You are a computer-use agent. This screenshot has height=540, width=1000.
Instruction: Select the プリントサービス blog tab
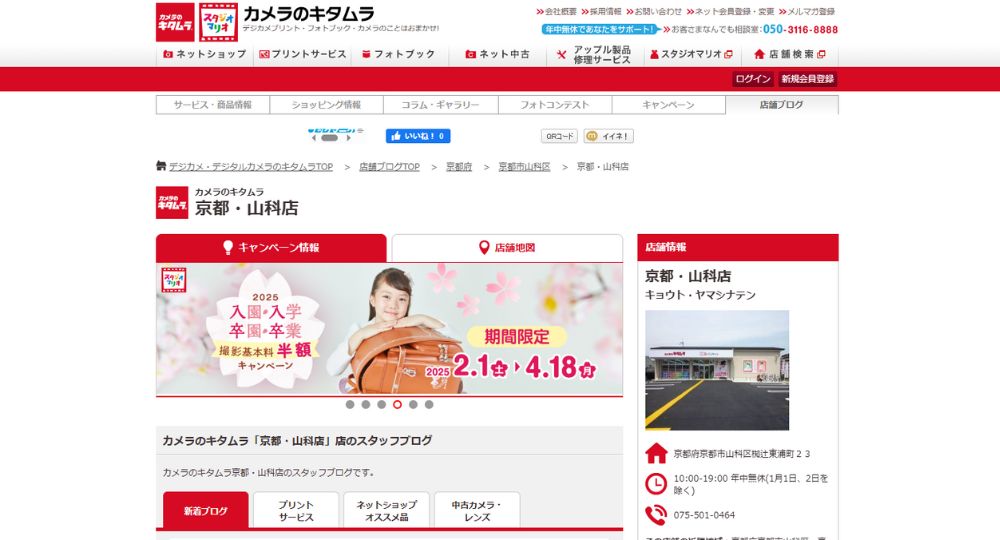point(296,511)
